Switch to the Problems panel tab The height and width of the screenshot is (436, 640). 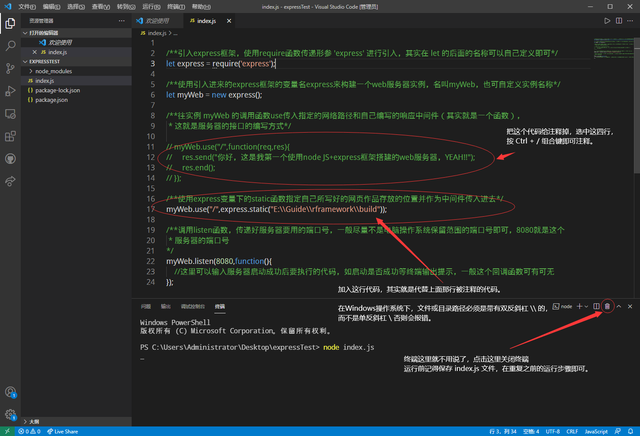pos(146,306)
